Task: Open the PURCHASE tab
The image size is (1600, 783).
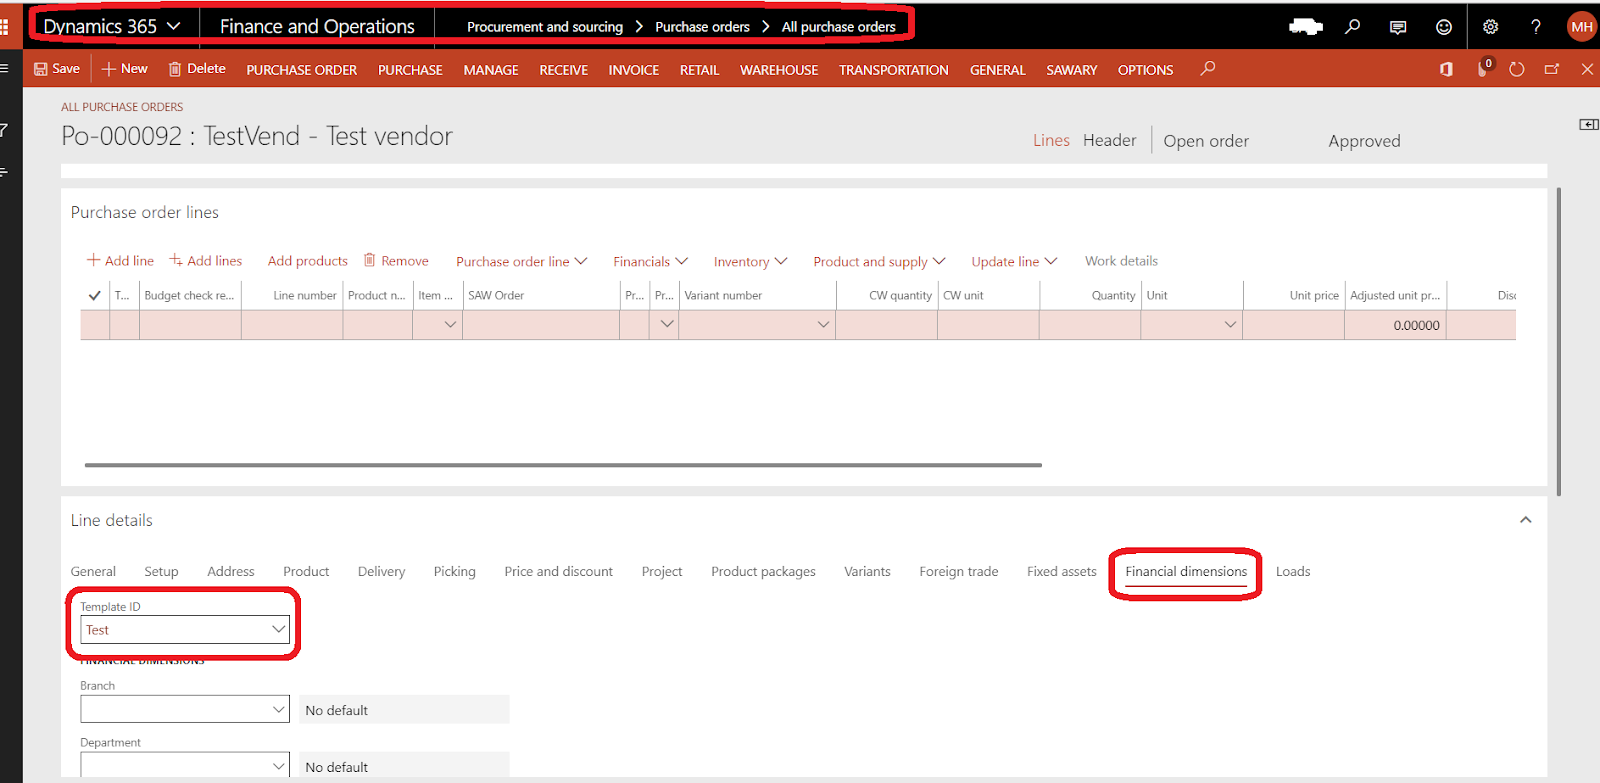Action: pyautogui.click(x=410, y=70)
